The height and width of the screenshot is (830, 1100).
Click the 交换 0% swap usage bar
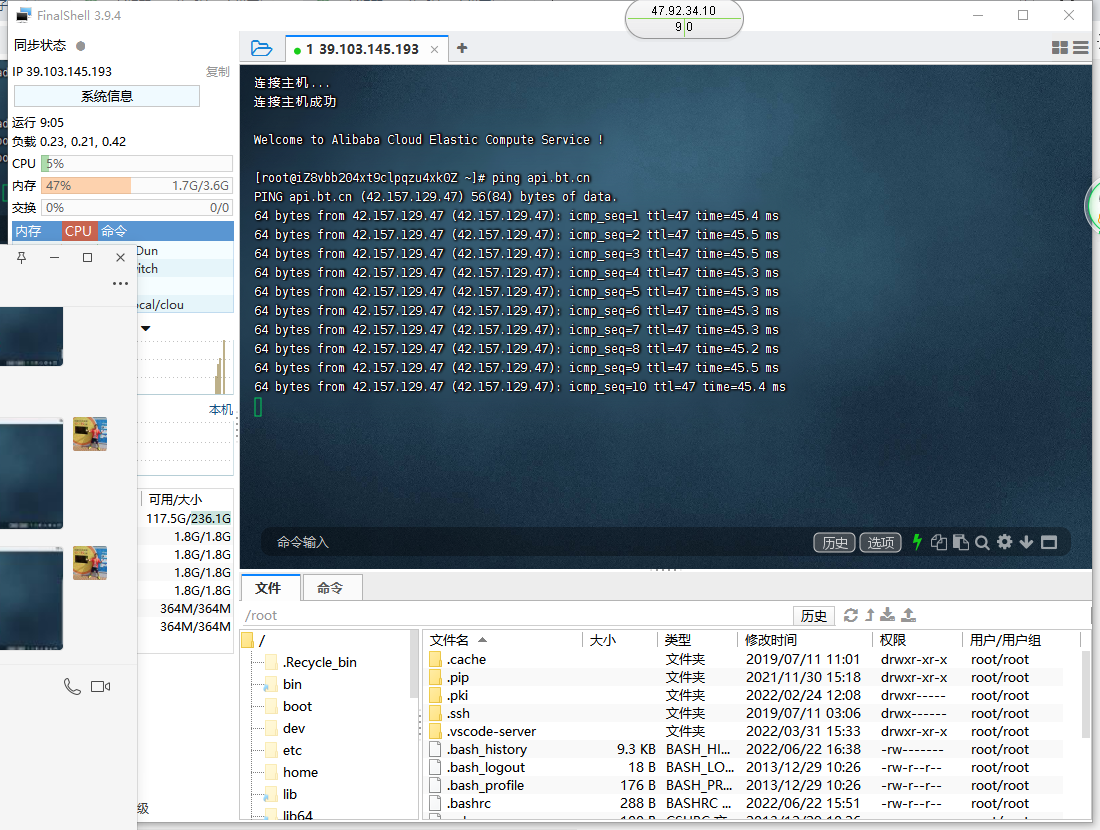(x=137, y=208)
